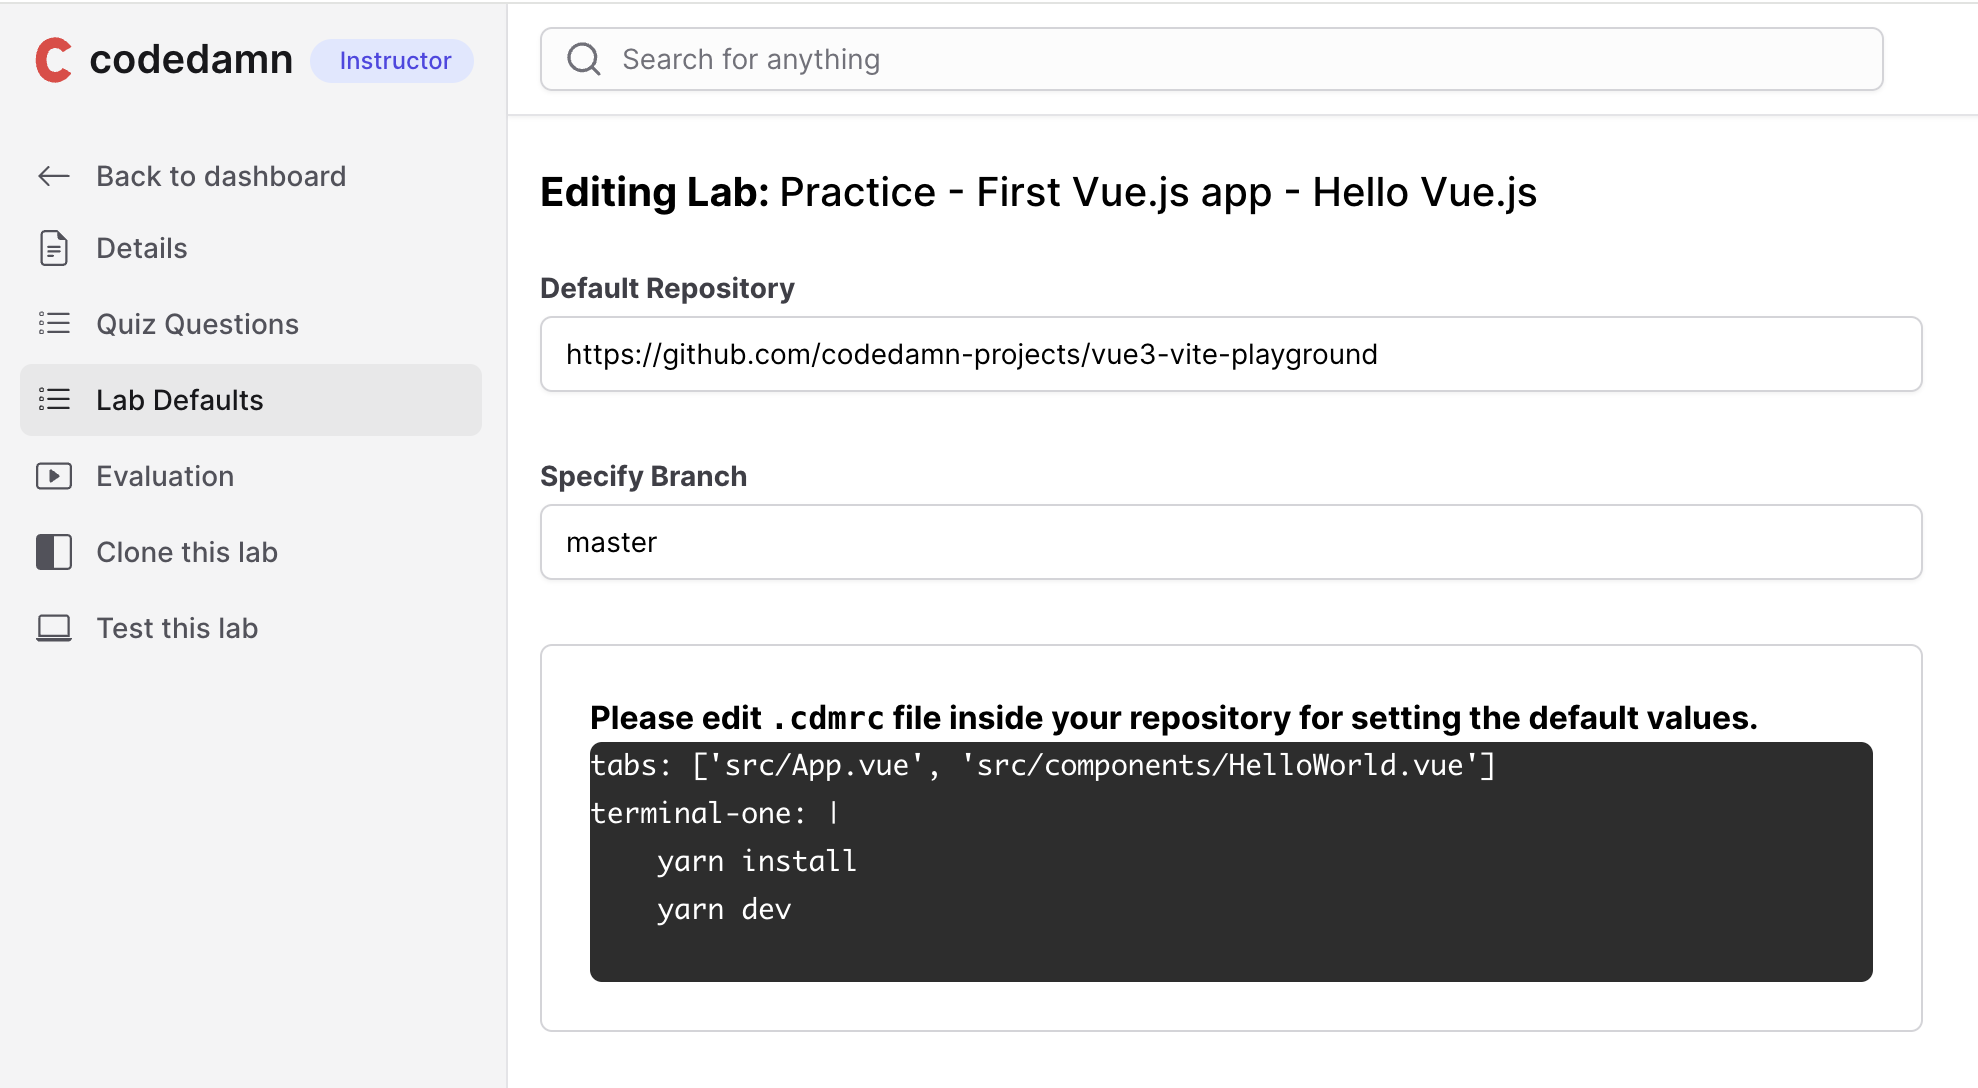This screenshot has height=1088, width=1978.
Task: Click Clone this lab
Action: coord(186,551)
